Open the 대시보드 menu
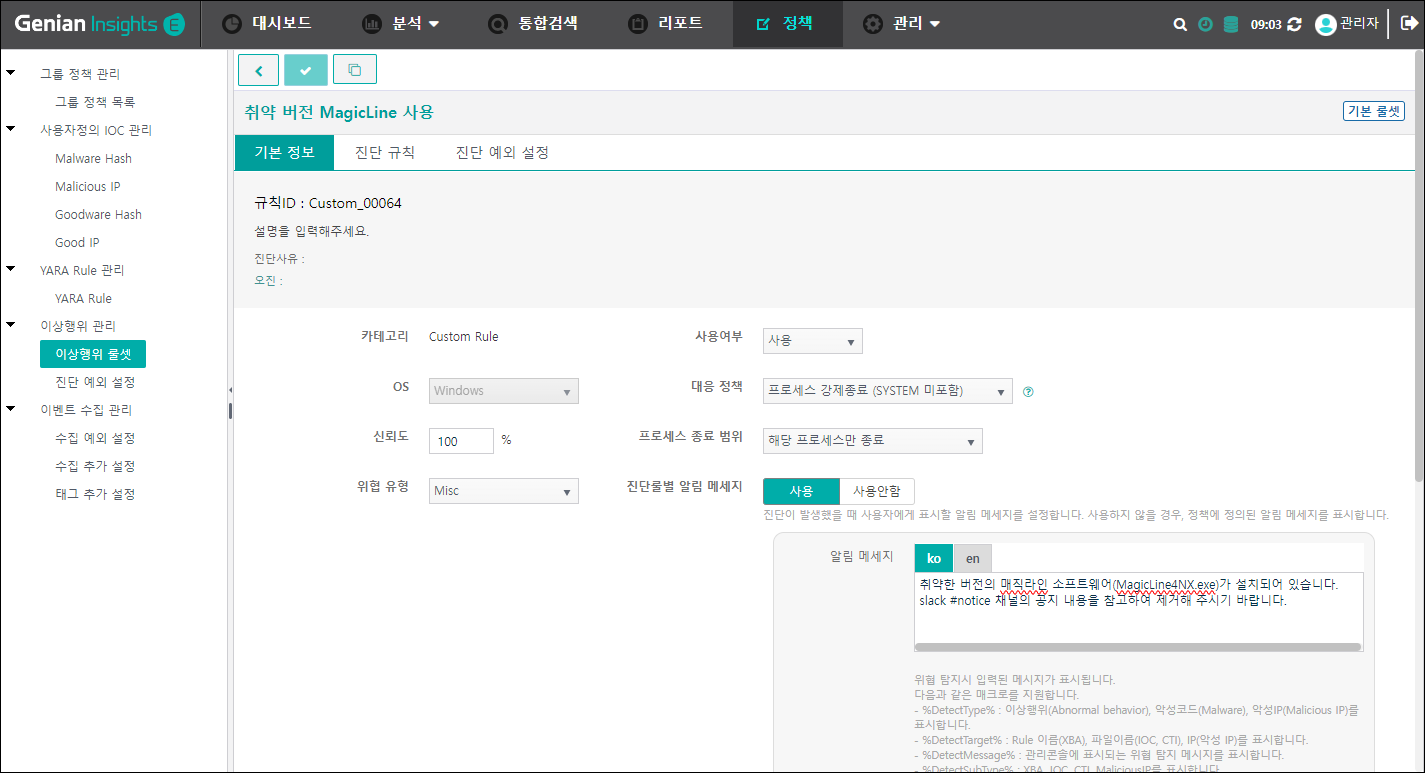This screenshot has height=773, width=1425. point(266,23)
